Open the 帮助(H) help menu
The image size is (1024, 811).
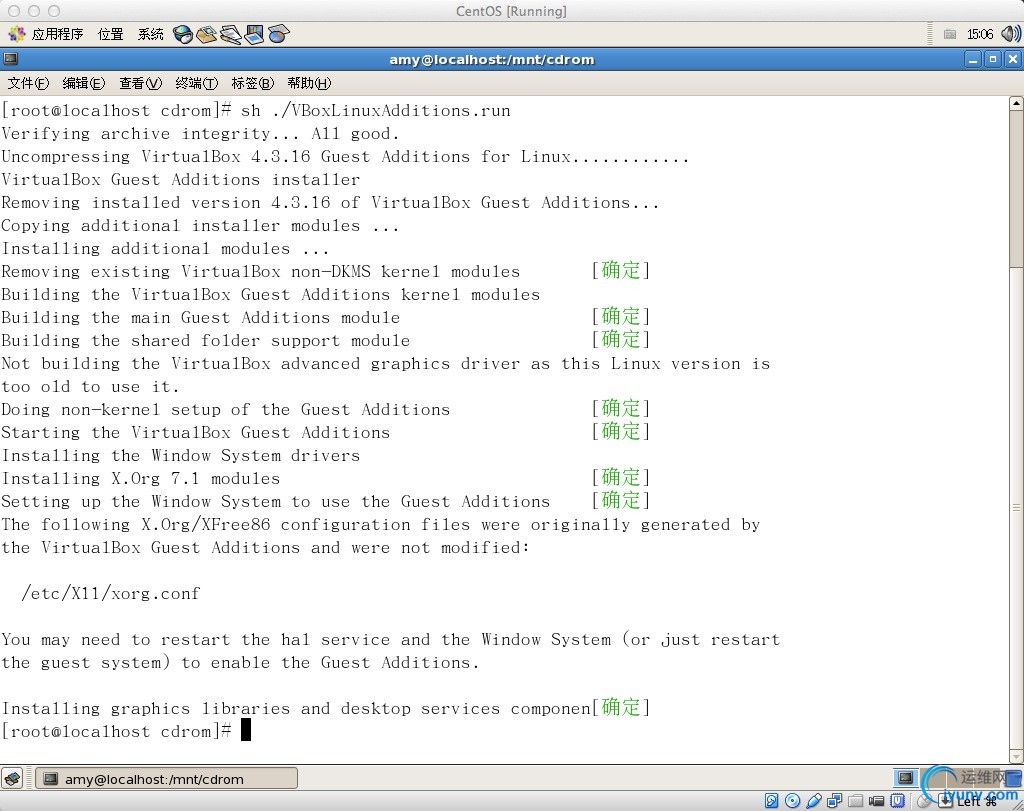tap(309, 83)
